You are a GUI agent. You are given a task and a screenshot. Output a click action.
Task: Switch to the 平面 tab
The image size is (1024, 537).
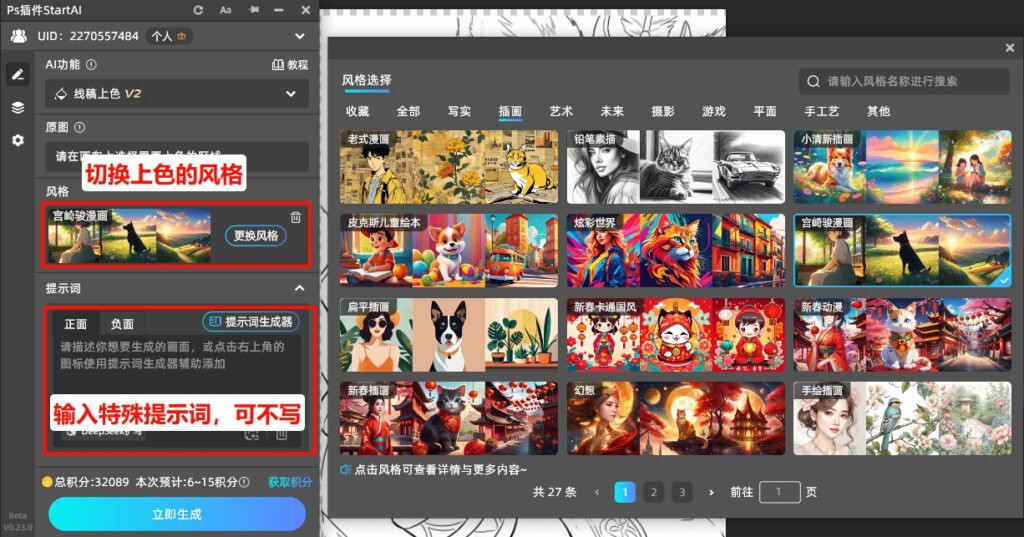[x=765, y=111]
